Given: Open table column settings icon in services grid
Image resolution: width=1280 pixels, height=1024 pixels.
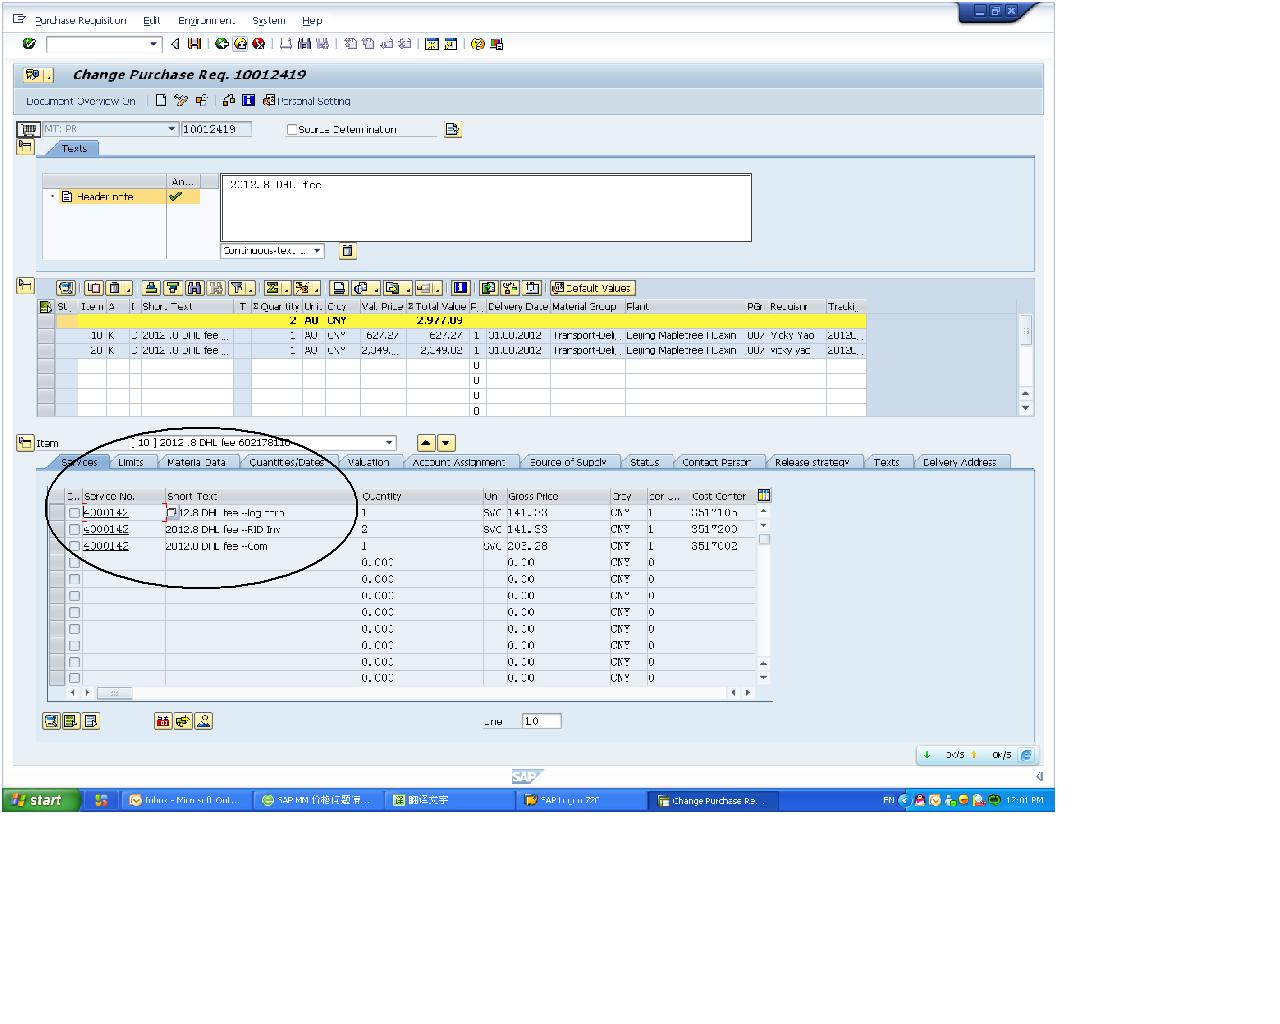Looking at the screenshot, I should pyautogui.click(x=764, y=495).
